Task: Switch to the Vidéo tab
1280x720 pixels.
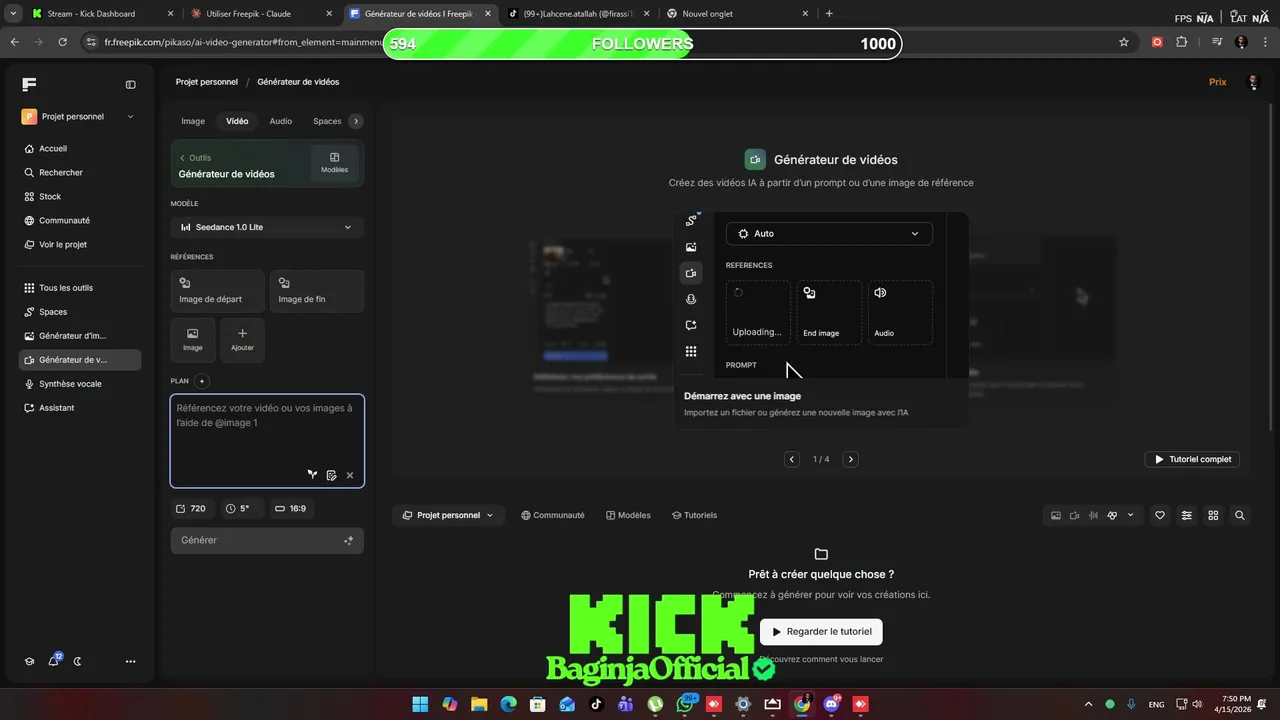Action: click(237, 121)
